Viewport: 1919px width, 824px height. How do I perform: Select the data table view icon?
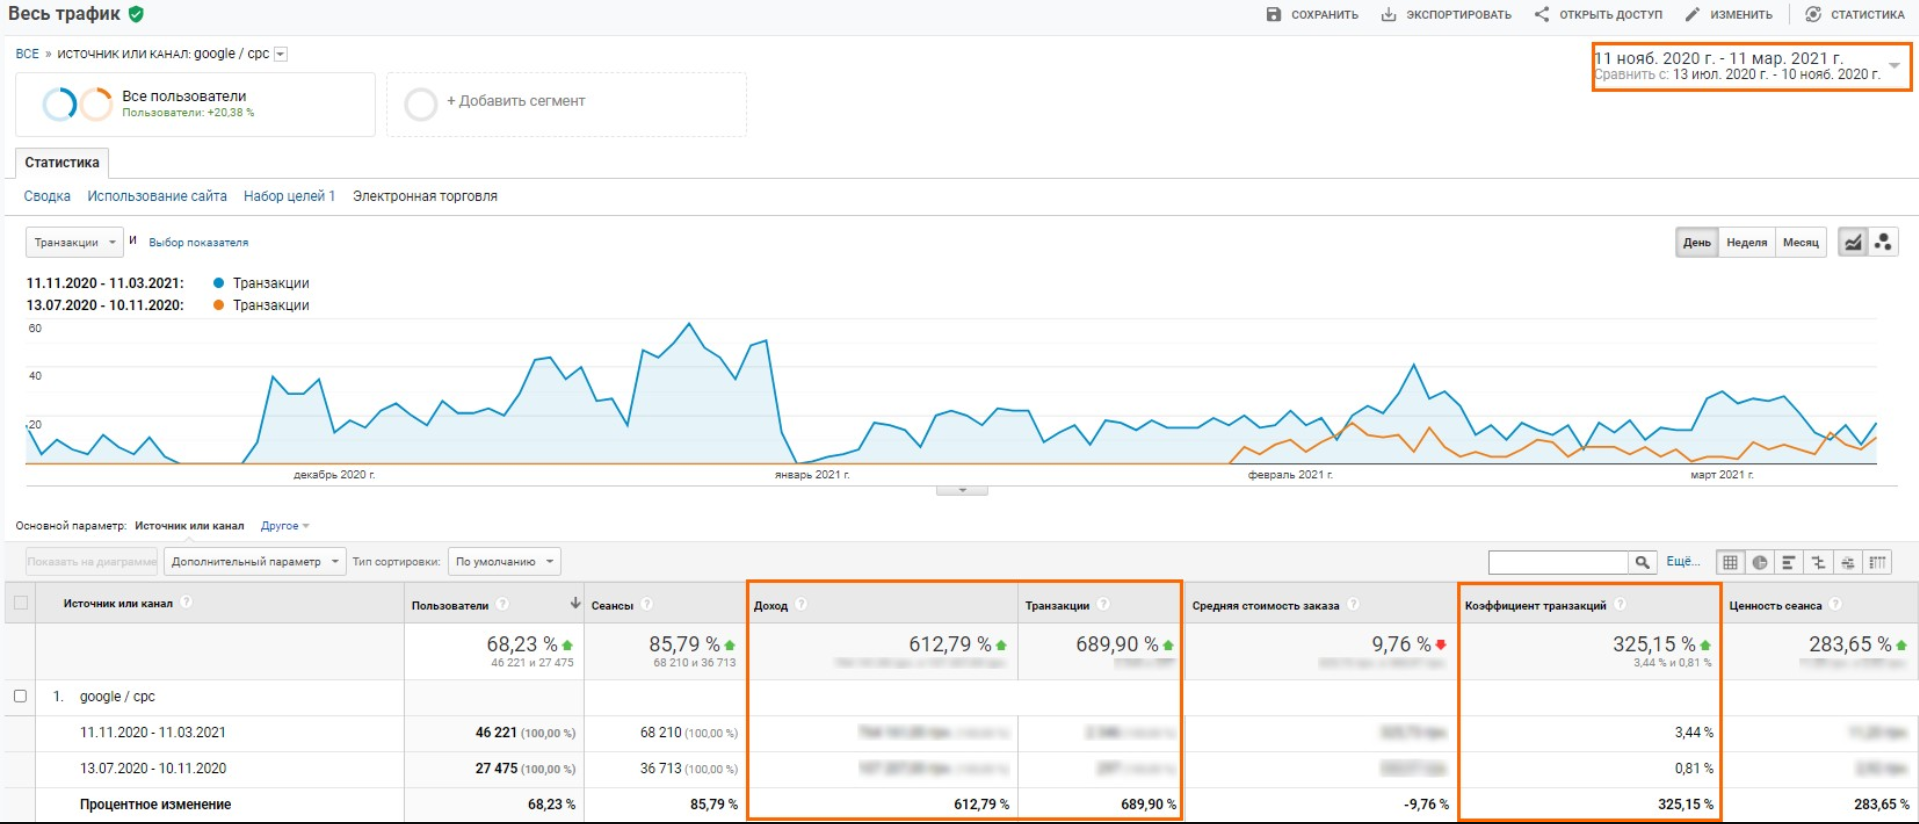click(1730, 562)
